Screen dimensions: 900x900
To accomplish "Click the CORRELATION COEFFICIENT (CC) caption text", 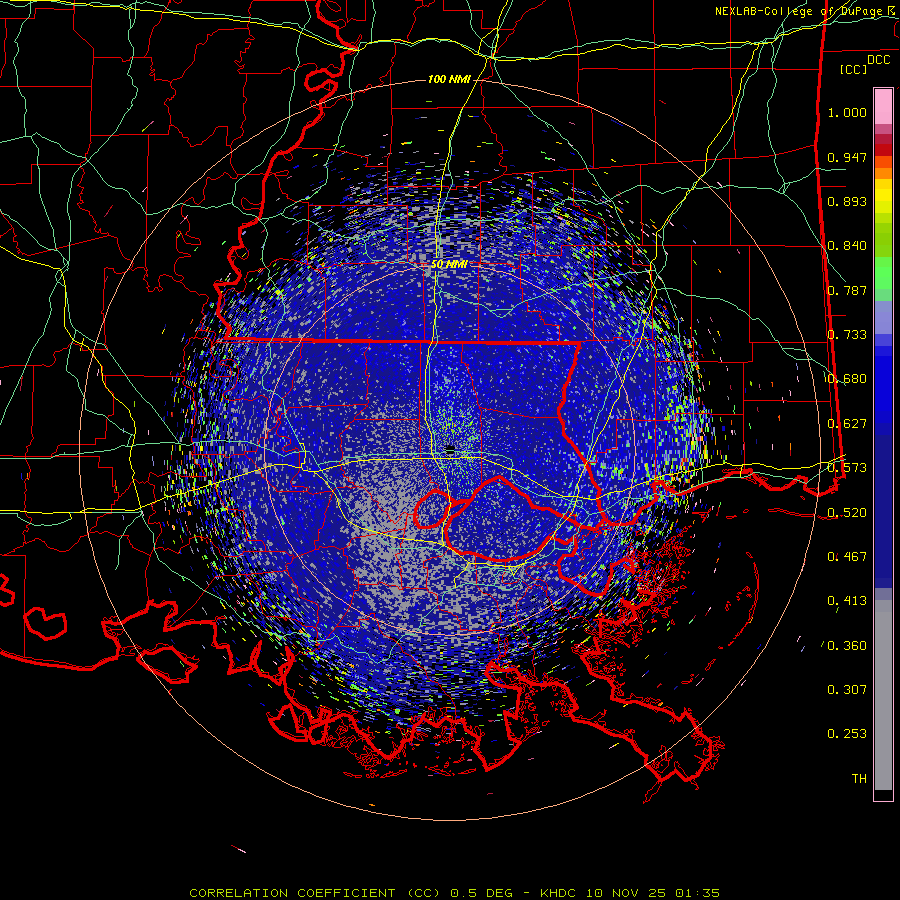I will pyautogui.click(x=315, y=893).
